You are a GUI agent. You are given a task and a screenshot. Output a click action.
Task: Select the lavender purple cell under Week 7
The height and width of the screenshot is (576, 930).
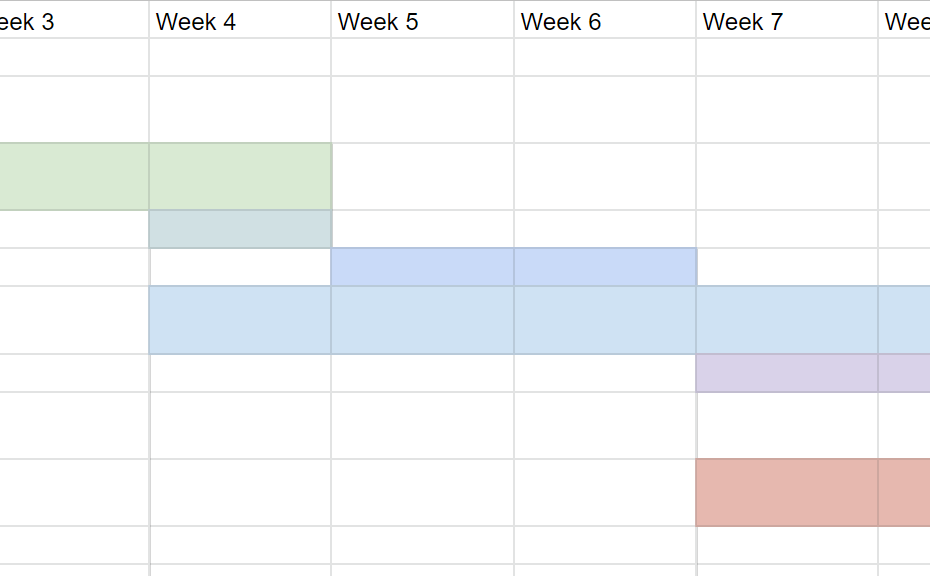pos(787,373)
